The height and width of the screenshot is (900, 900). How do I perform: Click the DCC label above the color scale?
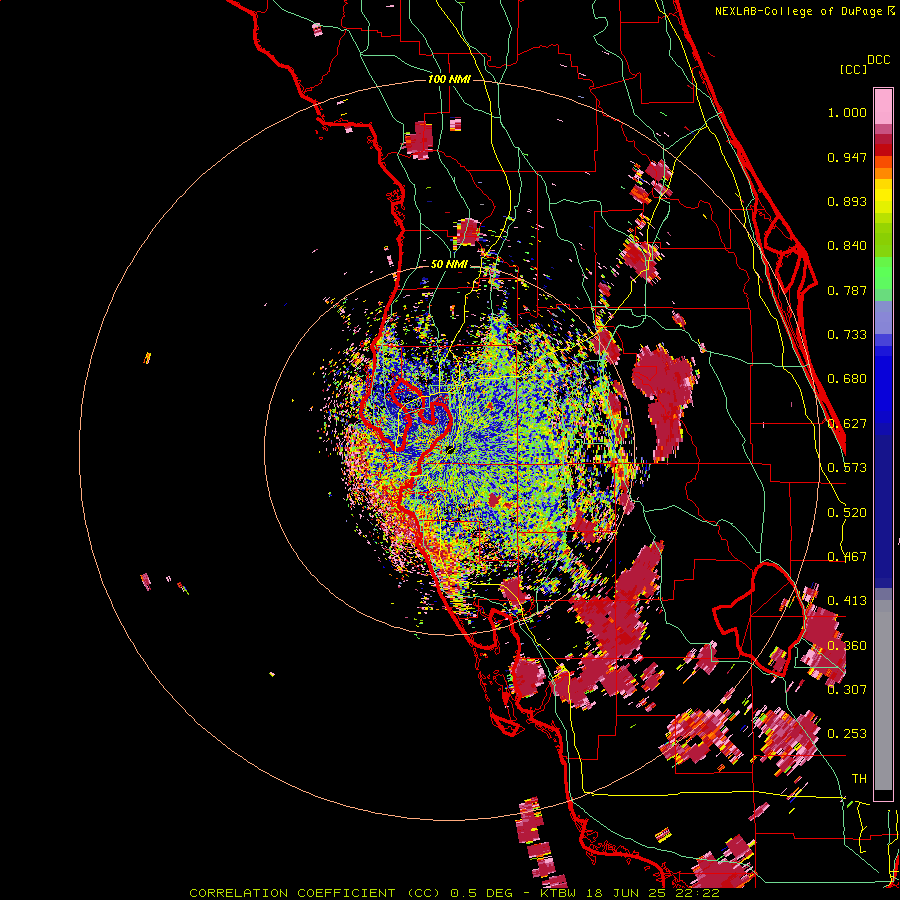coord(879,60)
